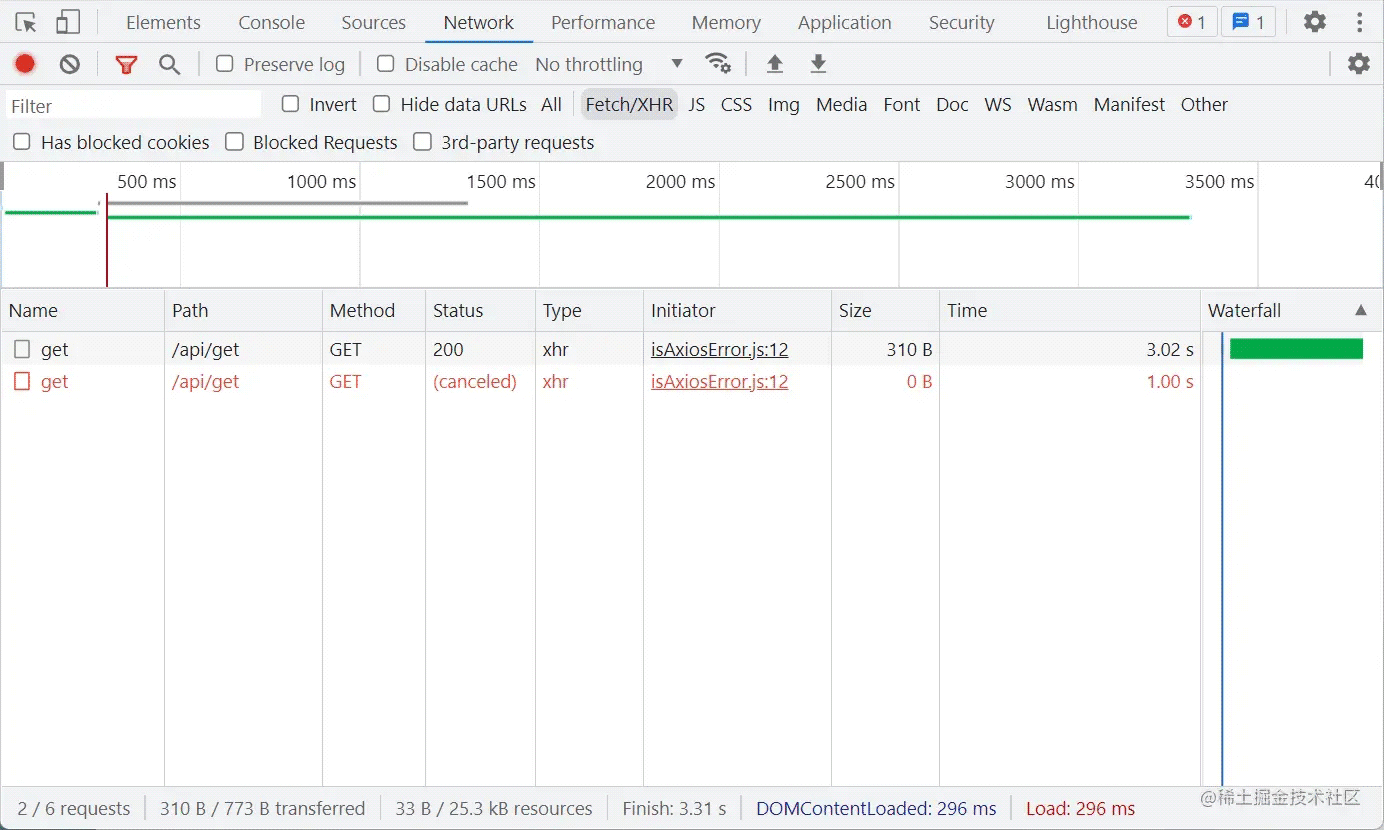Switch to the Console tab
This screenshot has width=1384, height=830.
coord(272,22)
